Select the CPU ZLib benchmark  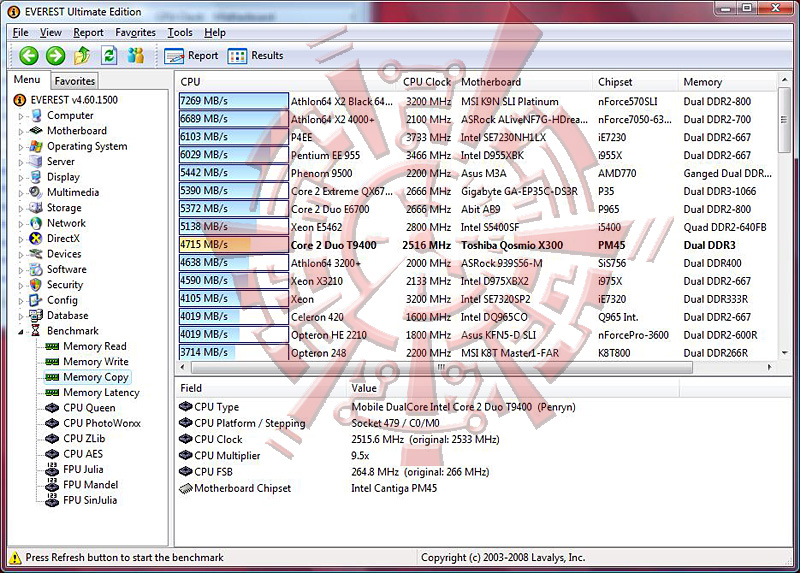[84, 438]
